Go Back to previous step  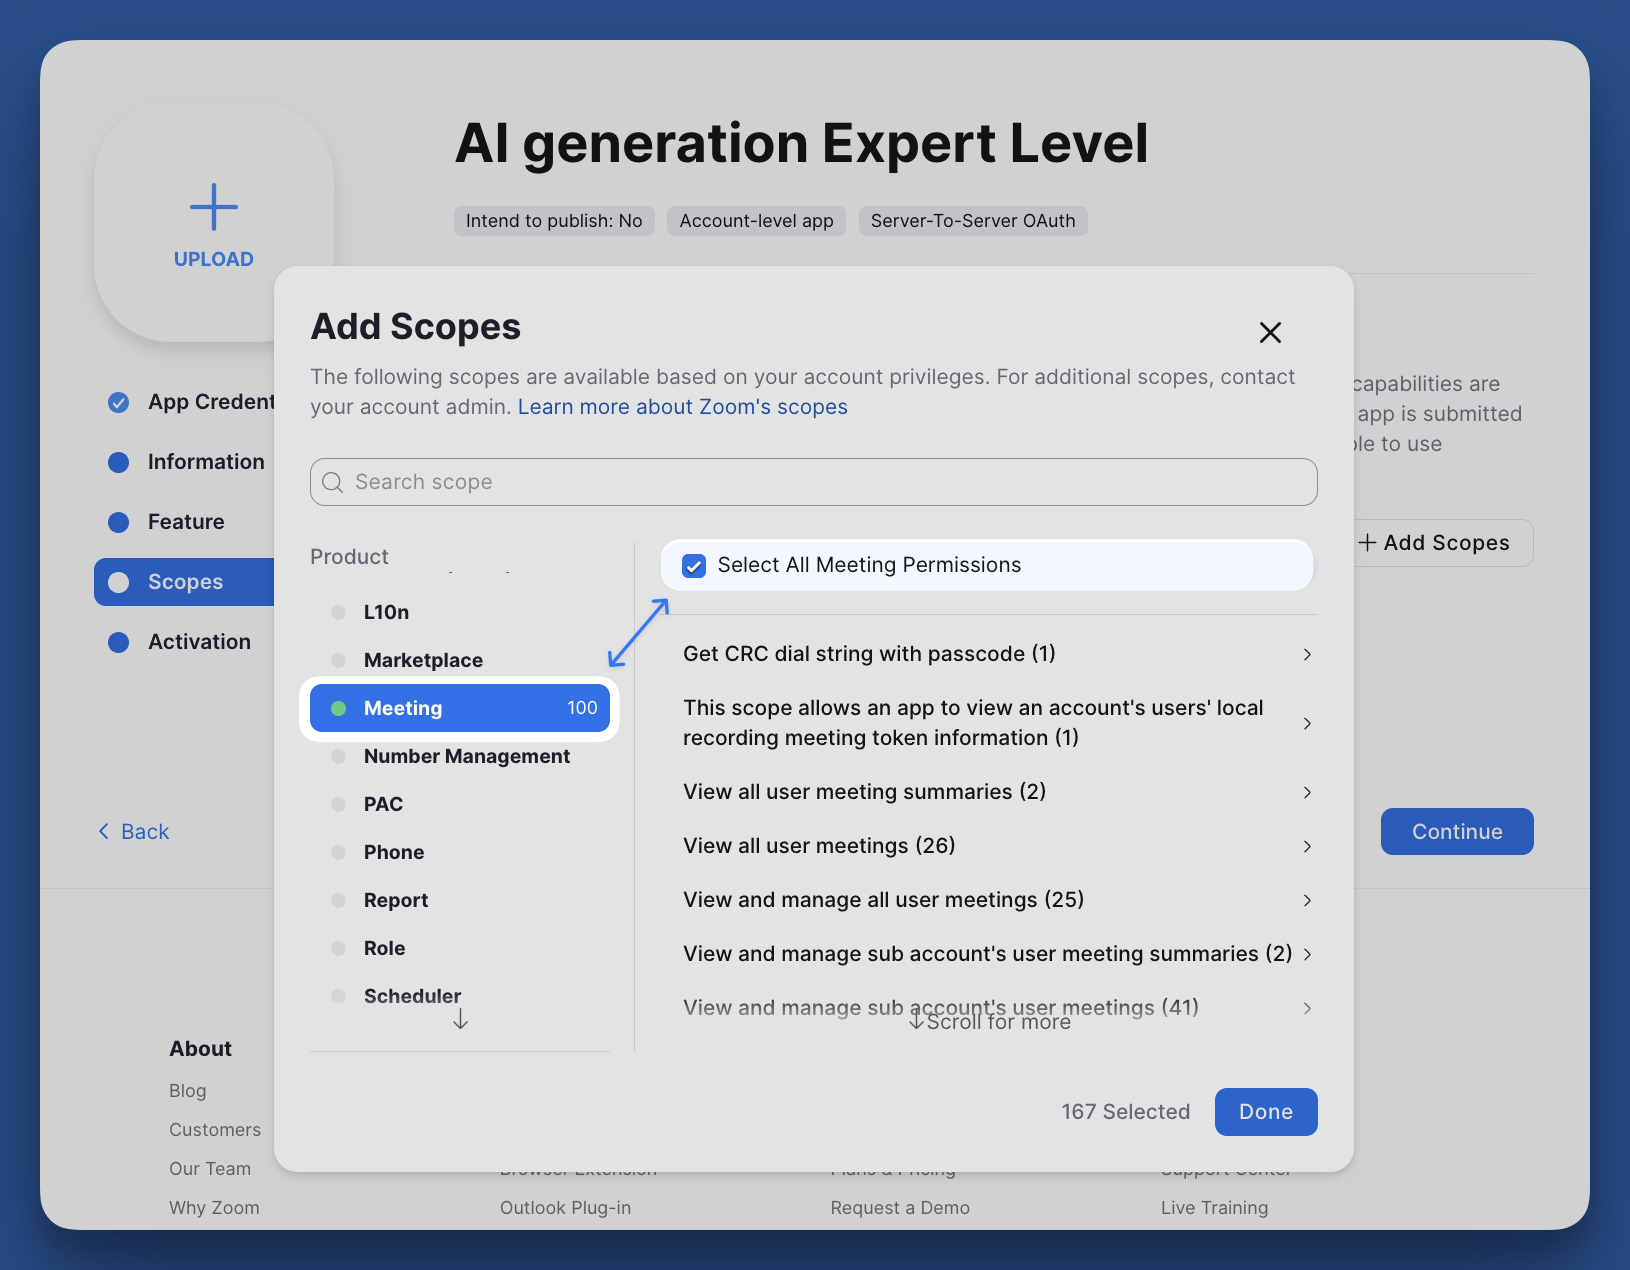tap(134, 832)
